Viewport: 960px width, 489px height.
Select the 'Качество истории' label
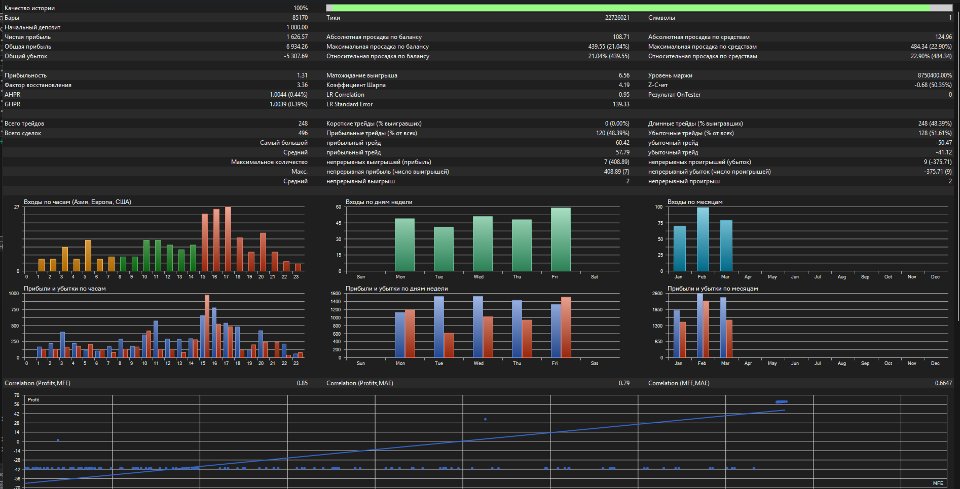click(x=29, y=9)
